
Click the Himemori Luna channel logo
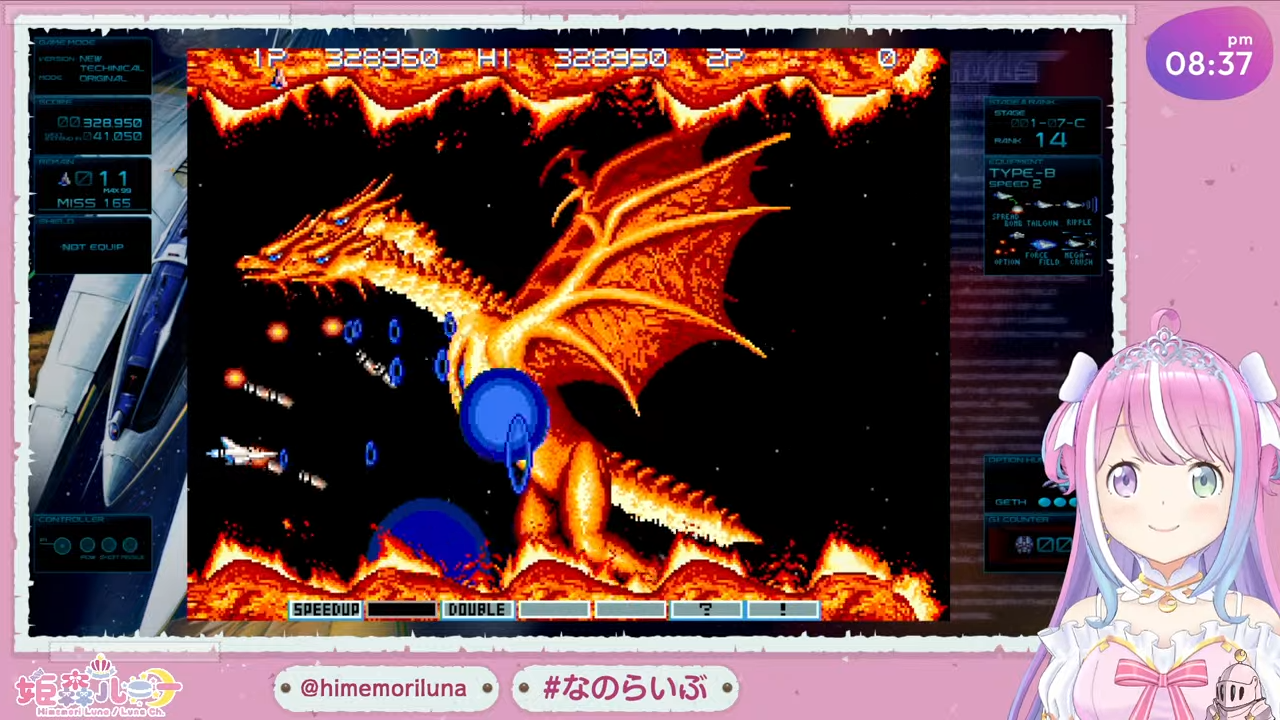[x=97, y=686]
